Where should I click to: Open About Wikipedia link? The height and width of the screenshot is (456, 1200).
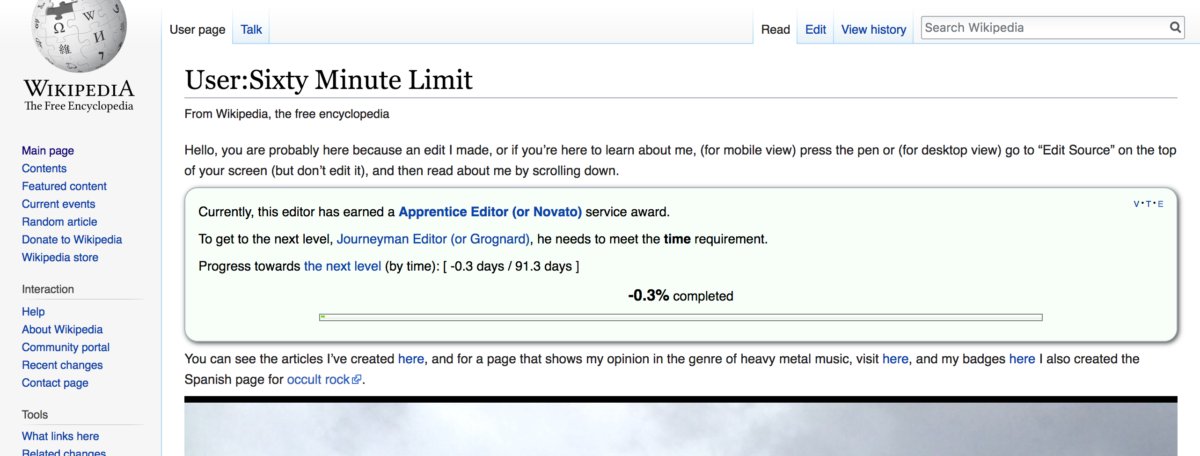62,330
